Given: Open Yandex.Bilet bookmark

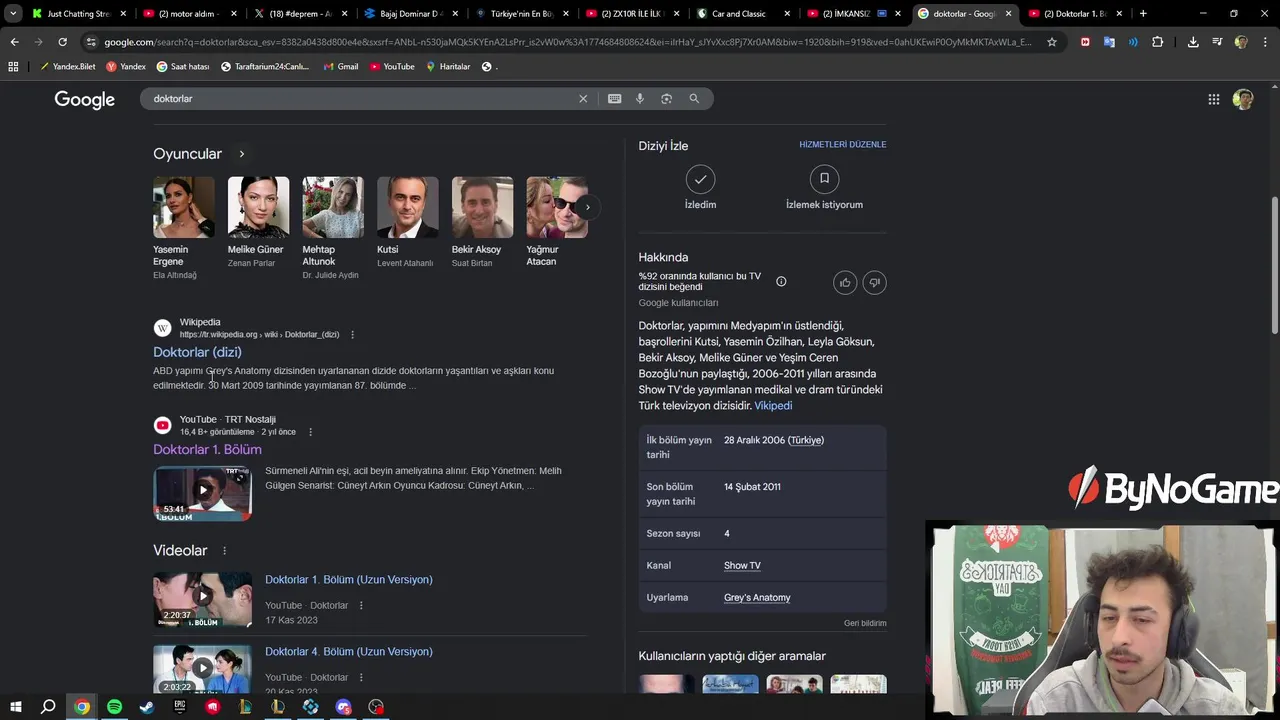Looking at the screenshot, I should 68,67.
